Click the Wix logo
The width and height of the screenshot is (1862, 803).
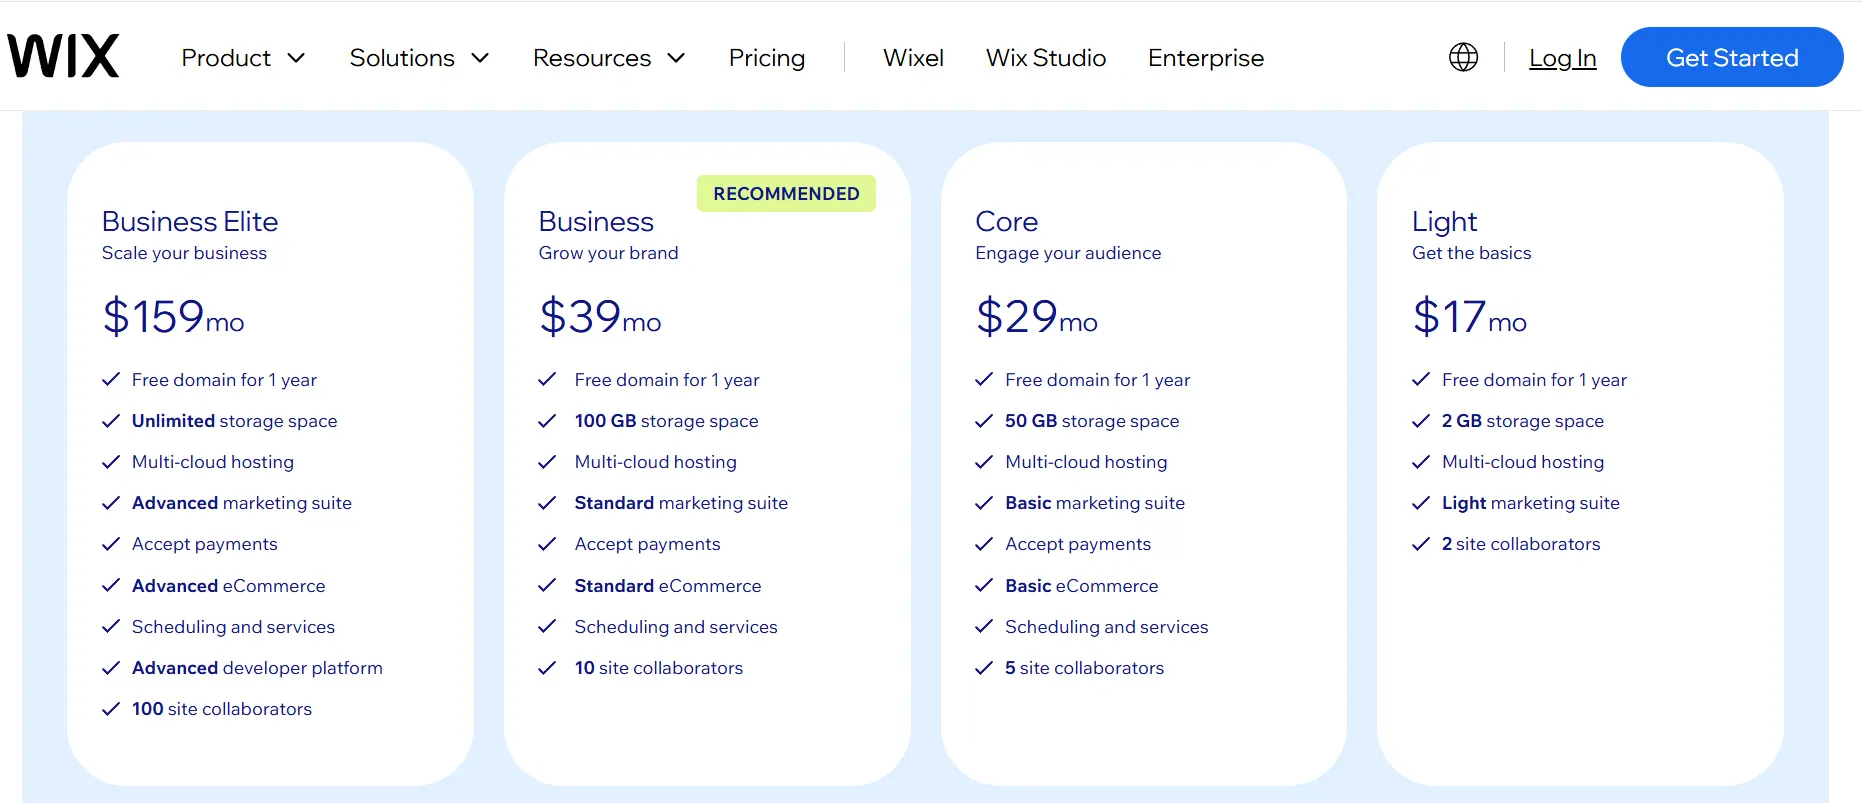(62, 56)
